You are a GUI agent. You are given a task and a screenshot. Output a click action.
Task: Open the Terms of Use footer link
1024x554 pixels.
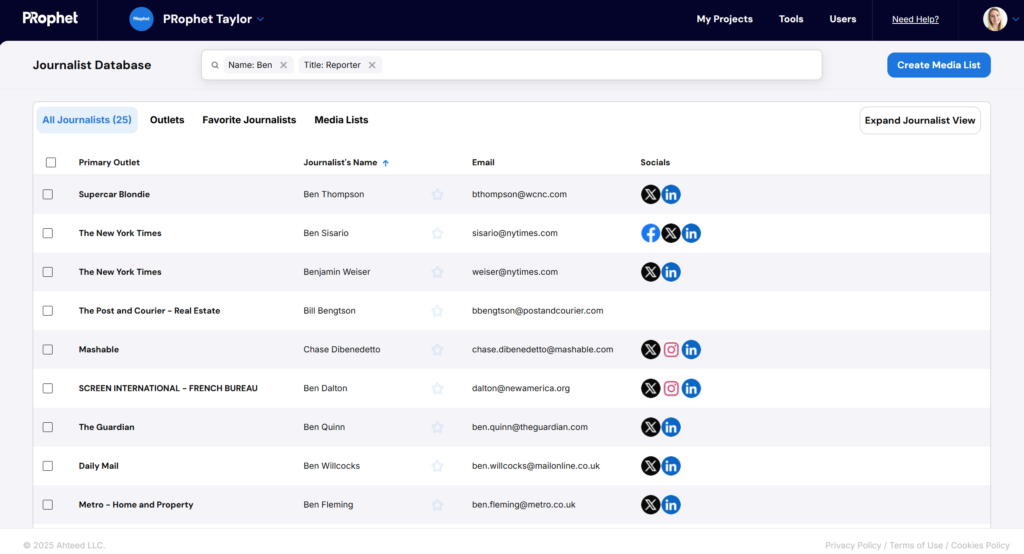(x=916, y=545)
